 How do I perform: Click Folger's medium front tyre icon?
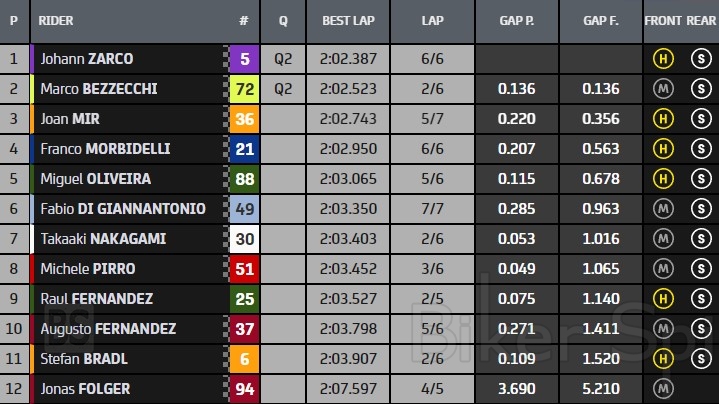click(662, 389)
